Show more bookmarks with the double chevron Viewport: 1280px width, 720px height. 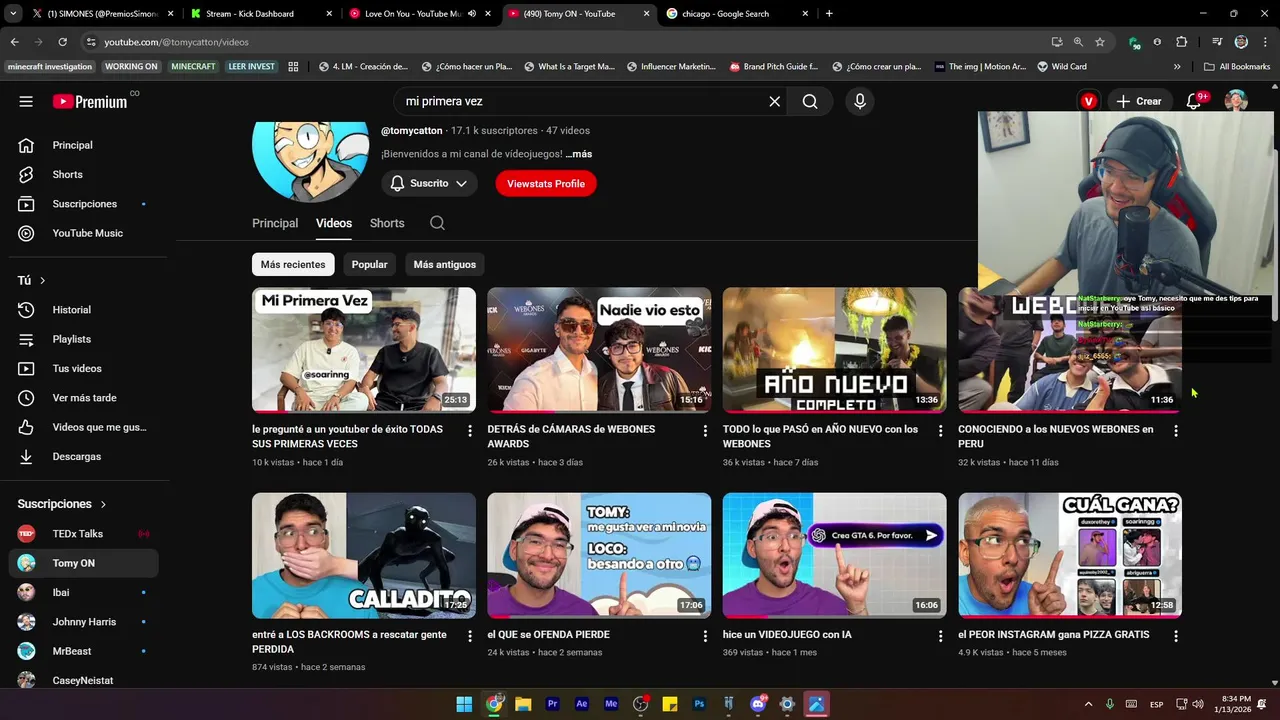pyautogui.click(x=1177, y=67)
